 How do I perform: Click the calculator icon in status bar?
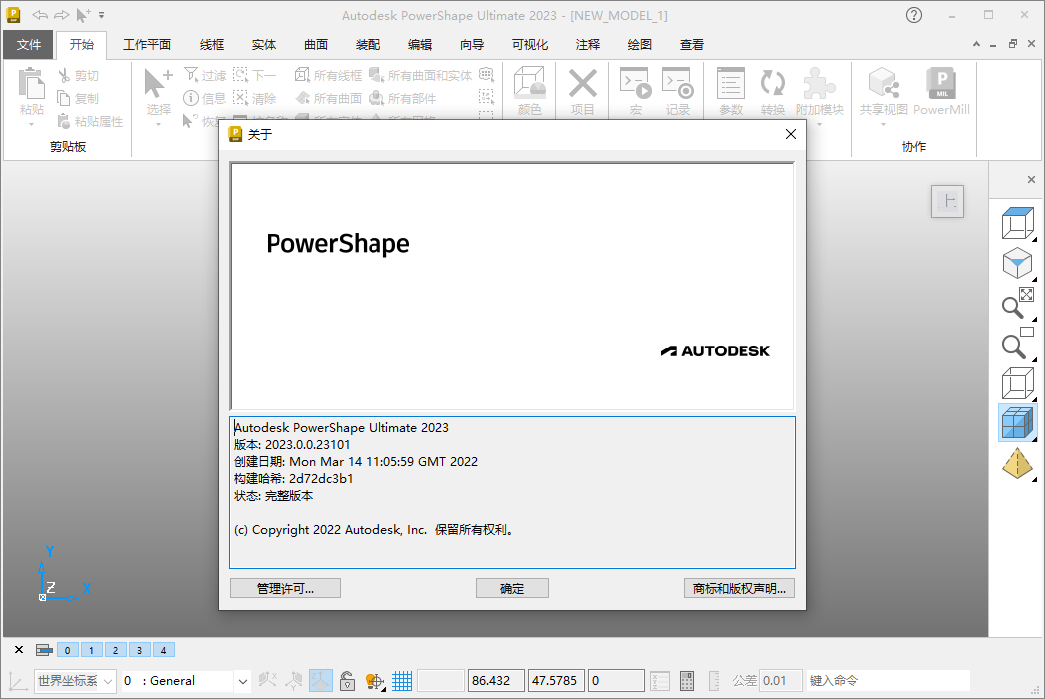tap(687, 680)
